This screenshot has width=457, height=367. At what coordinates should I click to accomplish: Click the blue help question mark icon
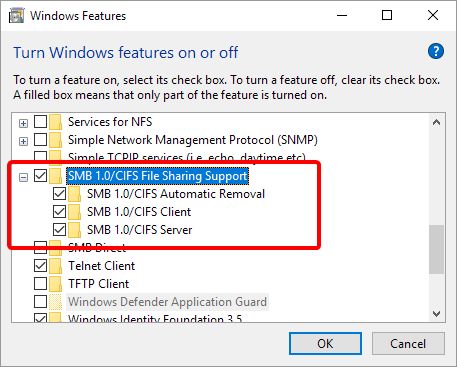coord(436,51)
